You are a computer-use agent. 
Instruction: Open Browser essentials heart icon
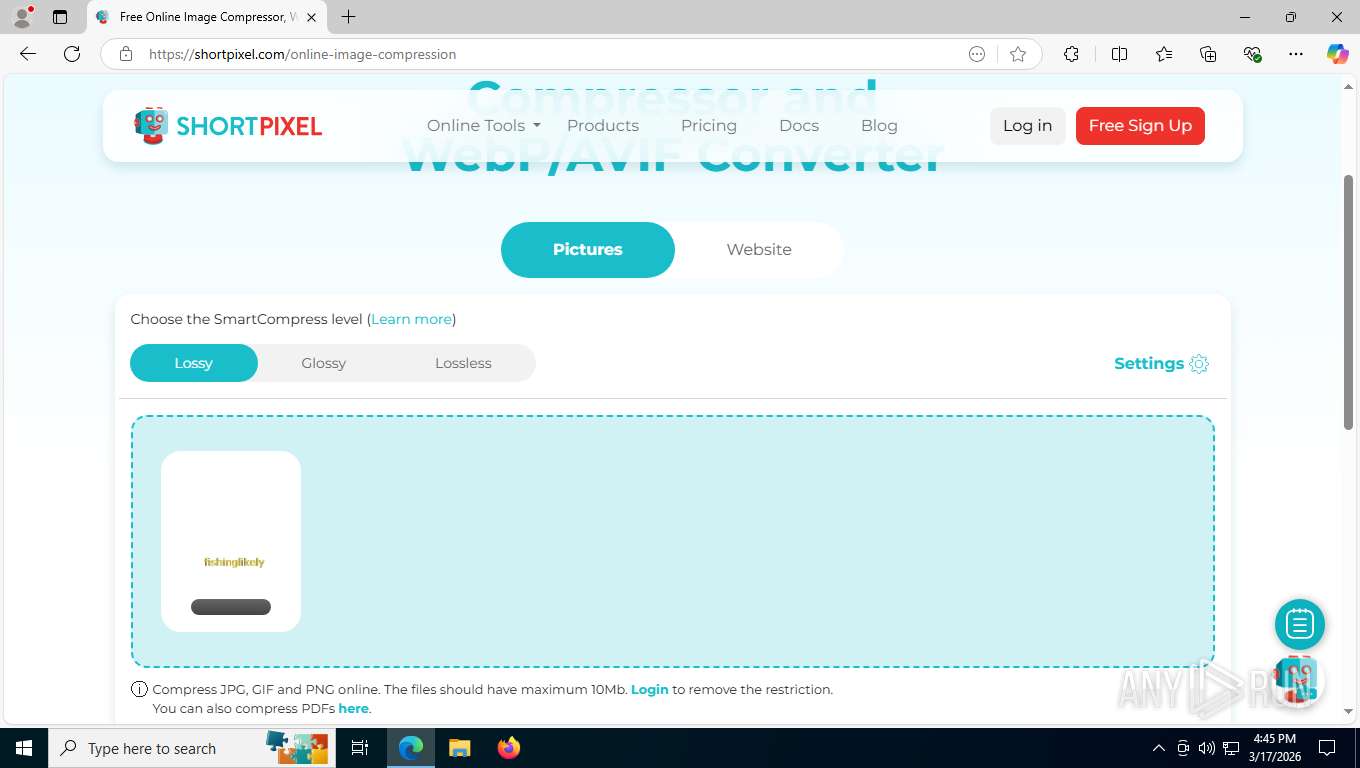tap(1252, 54)
